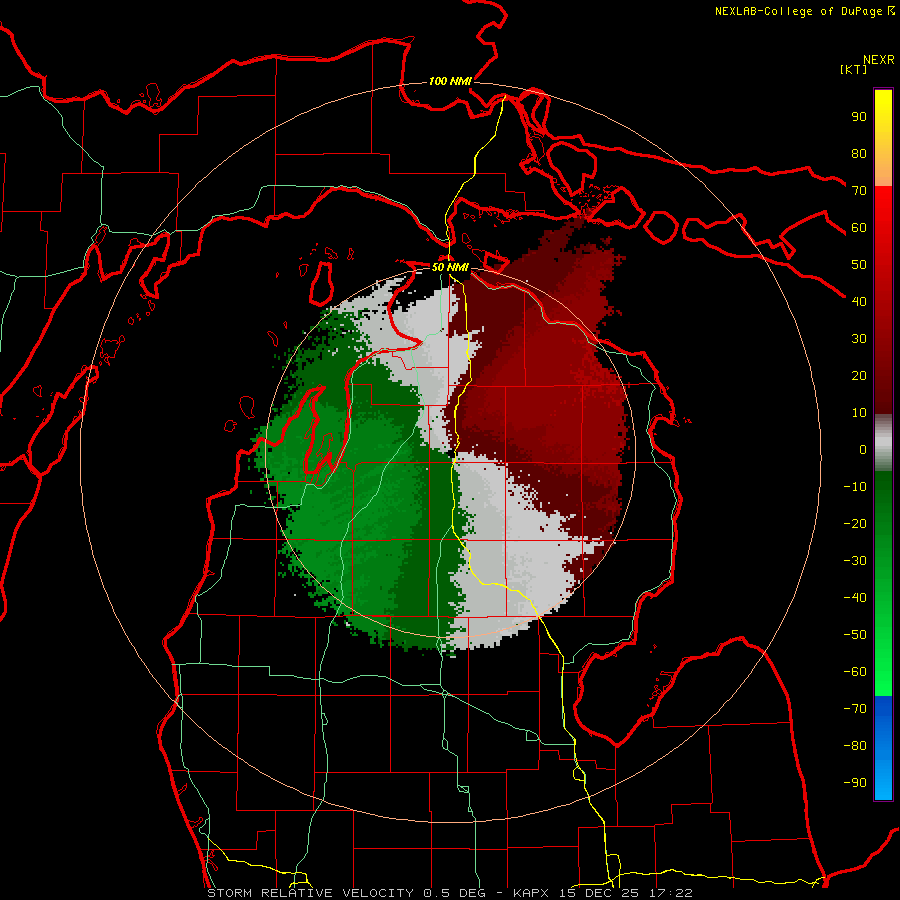Click the [KT] units label

(853, 69)
